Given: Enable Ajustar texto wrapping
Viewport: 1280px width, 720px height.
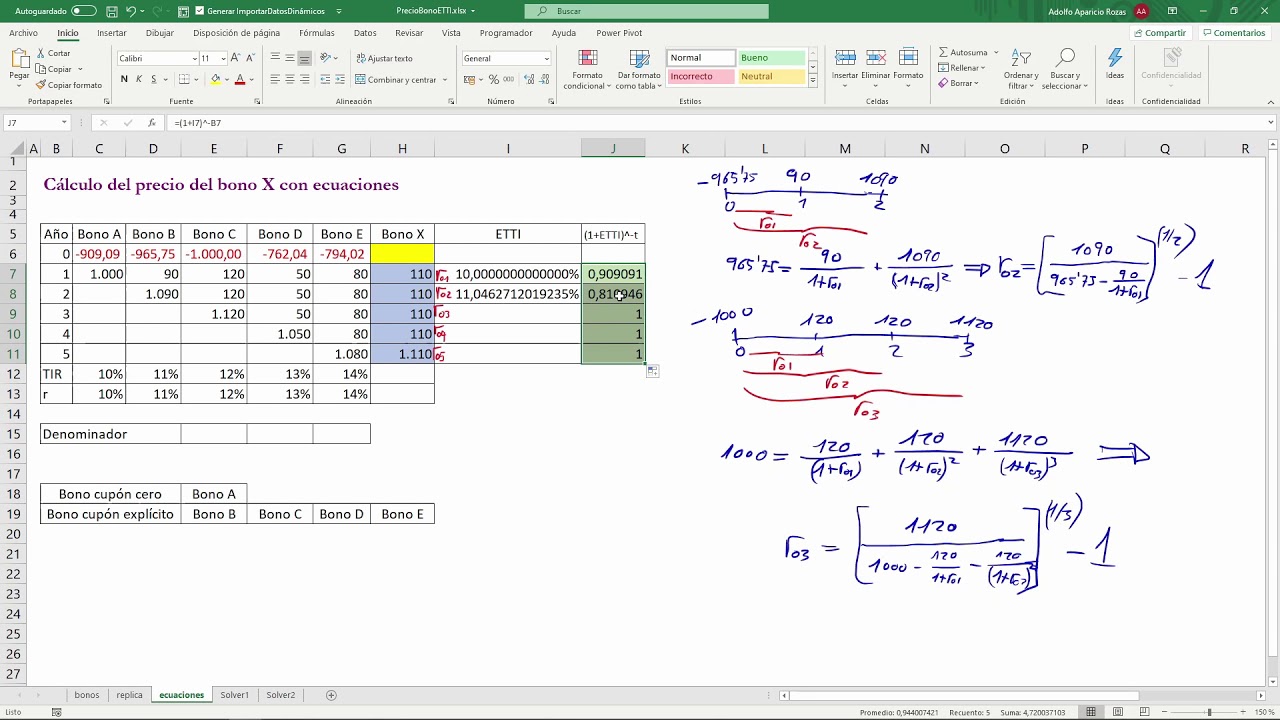Looking at the screenshot, I should click(x=383, y=58).
